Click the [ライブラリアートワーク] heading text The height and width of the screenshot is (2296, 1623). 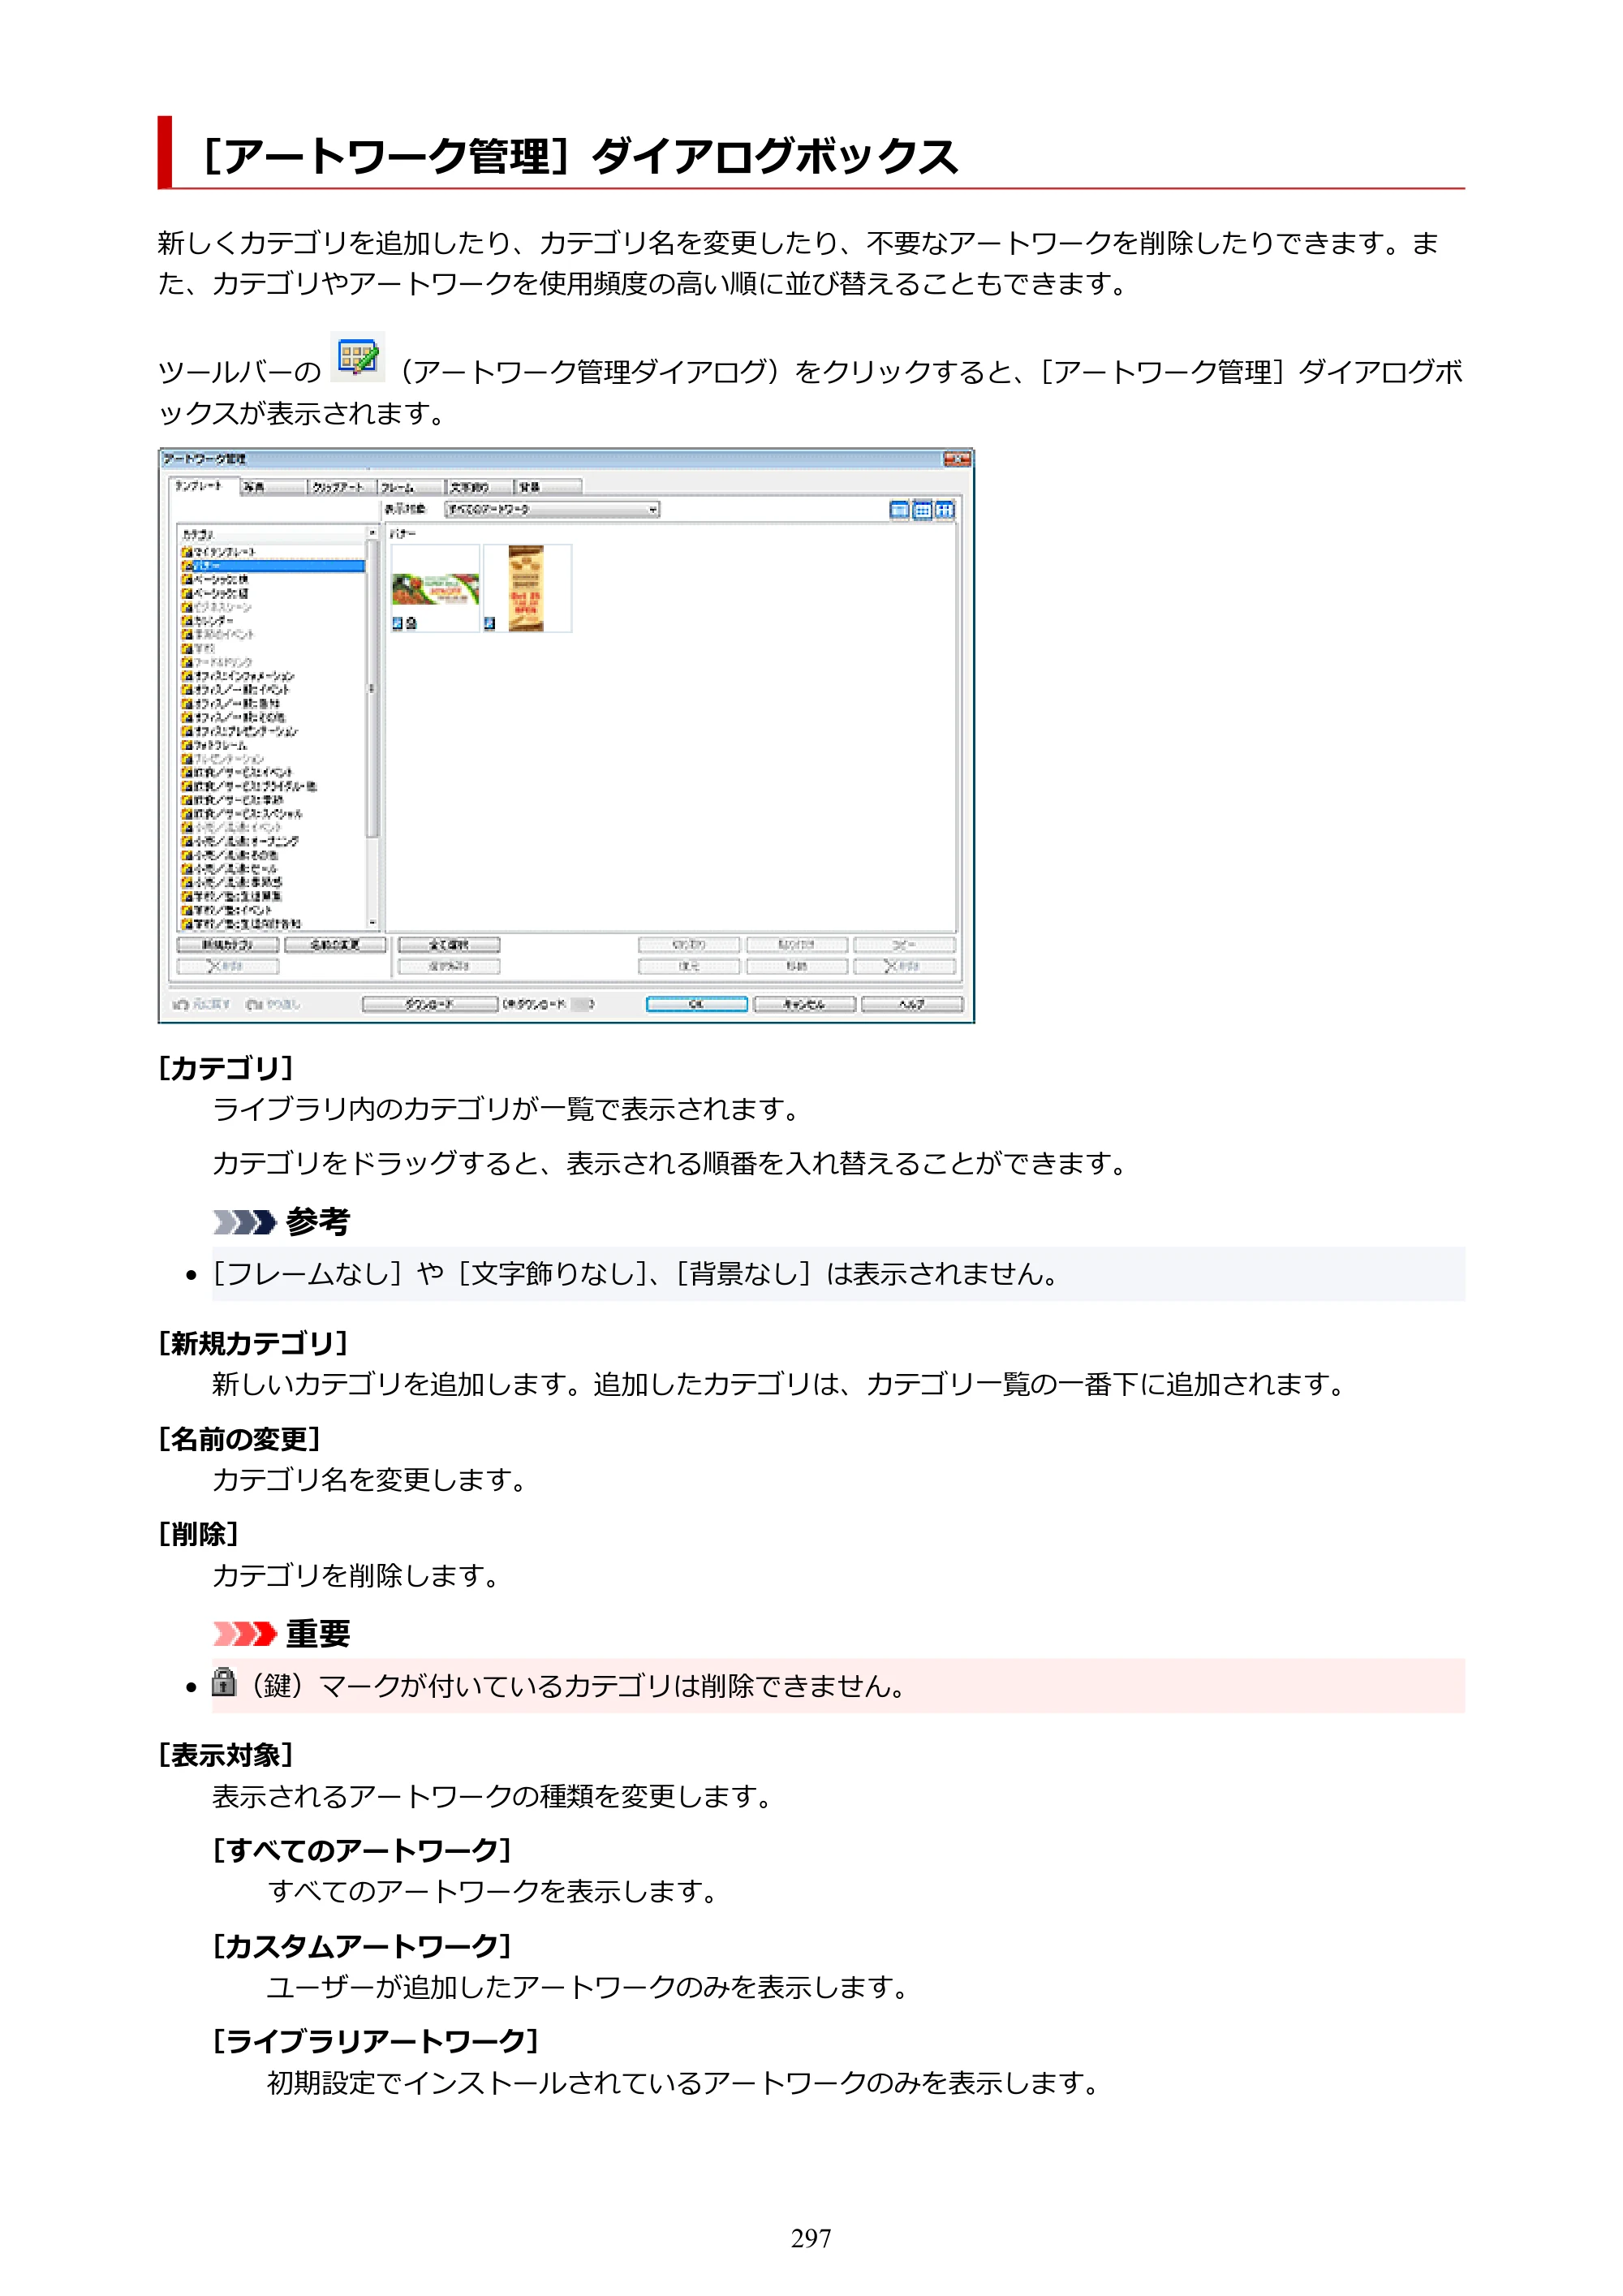point(376,2041)
